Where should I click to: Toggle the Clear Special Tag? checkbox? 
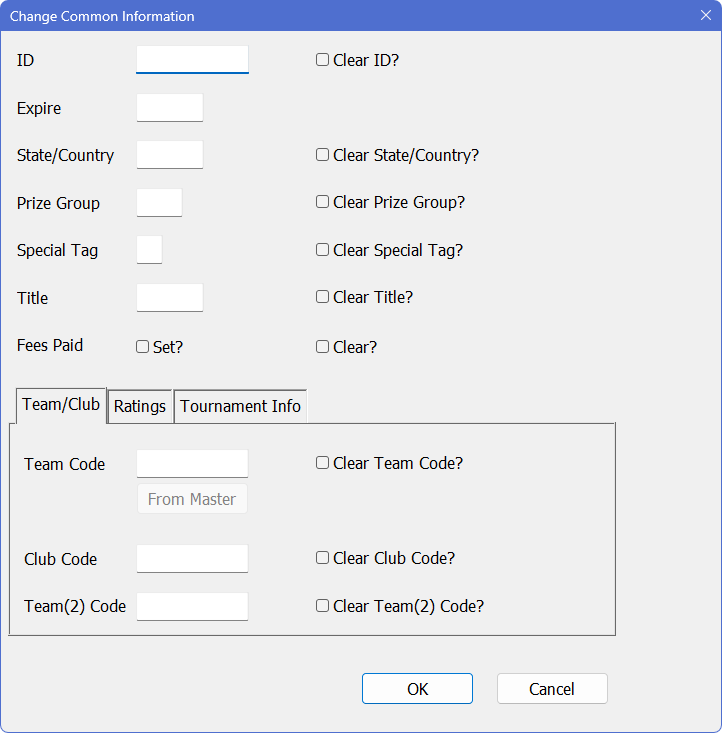click(323, 250)
